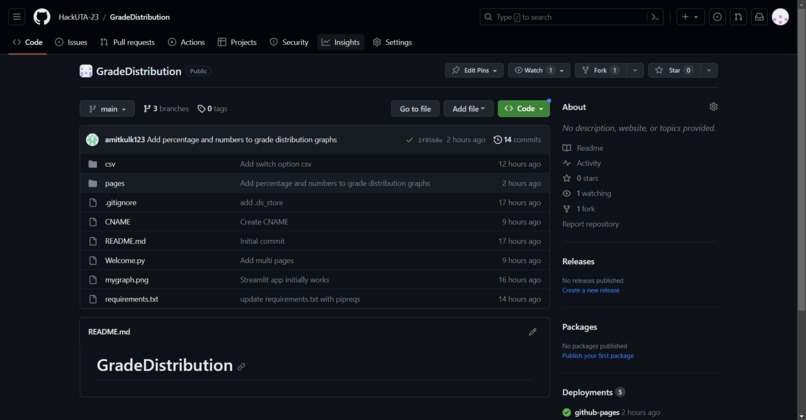Open the Pull requests tab
806x420 pixels.
pos(127,42)
